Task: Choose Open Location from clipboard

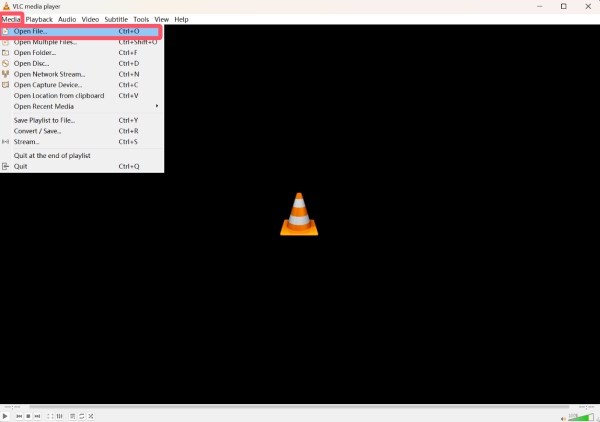Action: tap(82, 96)
